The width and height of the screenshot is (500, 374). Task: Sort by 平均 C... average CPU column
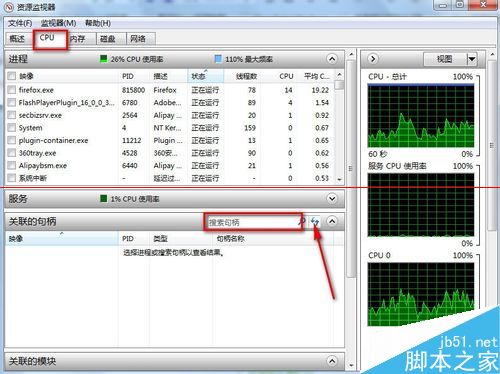[x=316, y=76]
